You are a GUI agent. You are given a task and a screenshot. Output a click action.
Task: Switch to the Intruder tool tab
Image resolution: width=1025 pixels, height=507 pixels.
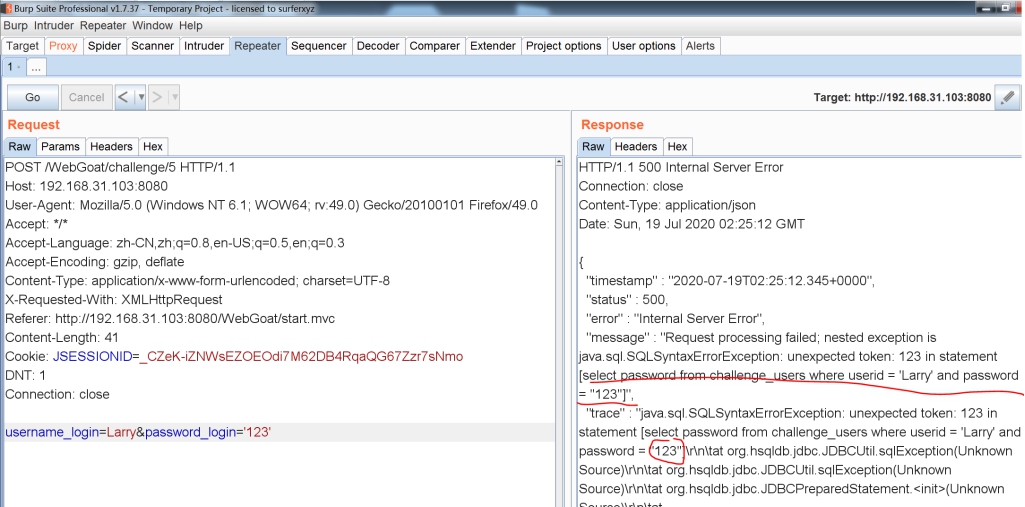tap(204, 46)
